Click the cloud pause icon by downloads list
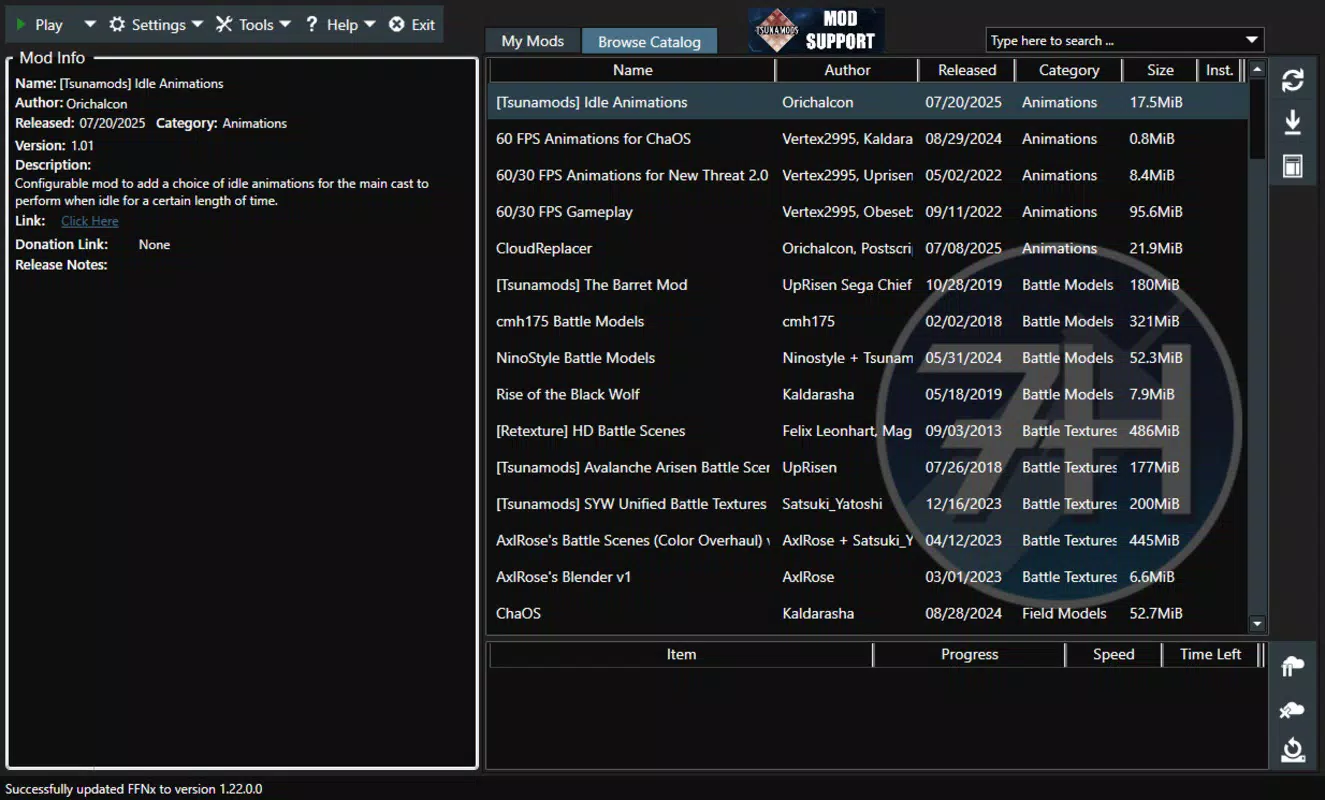Screen dimensions: 1325x800 pyautogui.click(x=1293, y=666)
